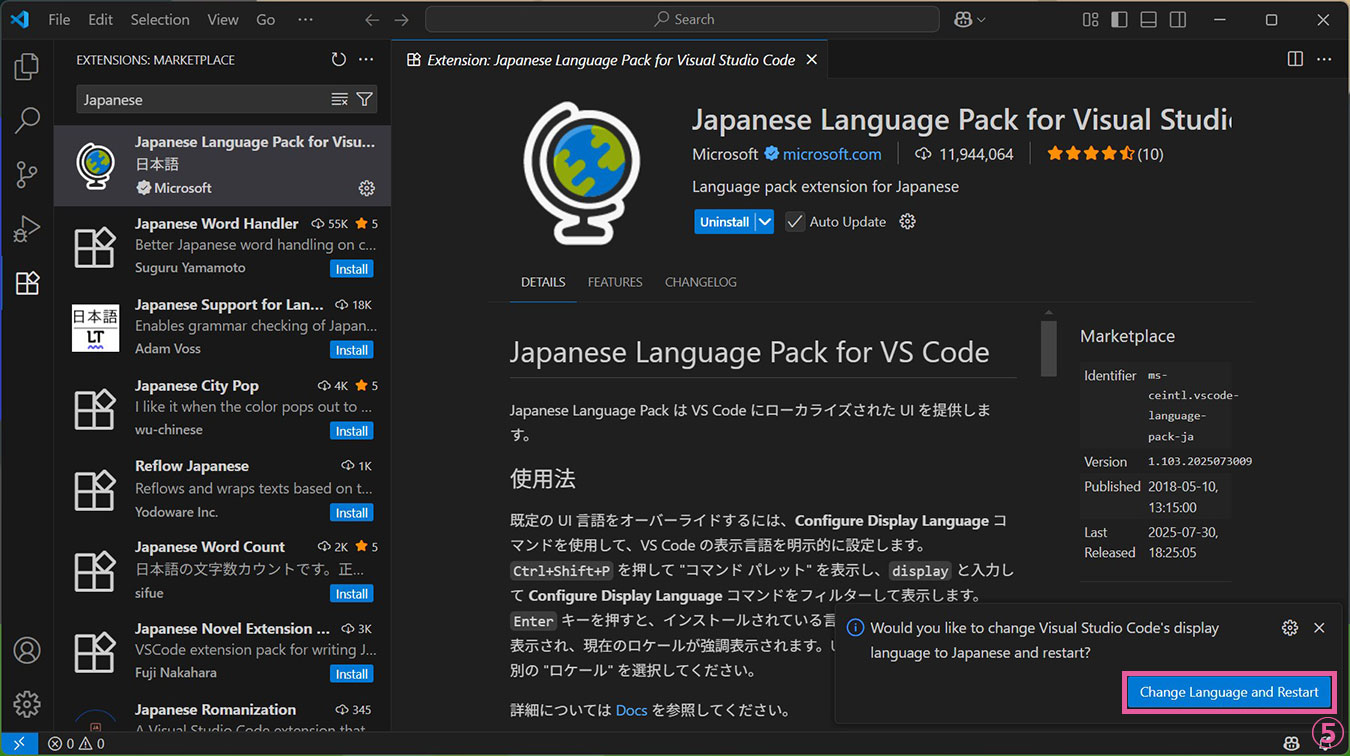Screen dimensions: 1350x756
Task: Open the View menu
Action: 223,19
